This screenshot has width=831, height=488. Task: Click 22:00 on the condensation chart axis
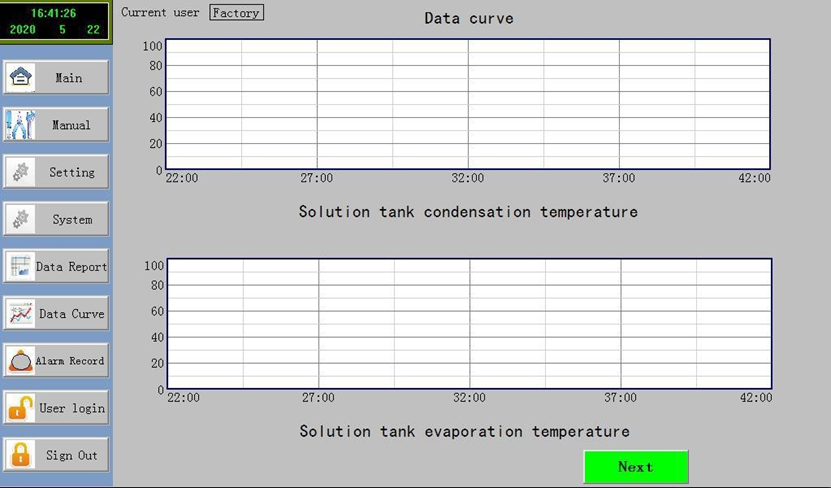[182, 178]
